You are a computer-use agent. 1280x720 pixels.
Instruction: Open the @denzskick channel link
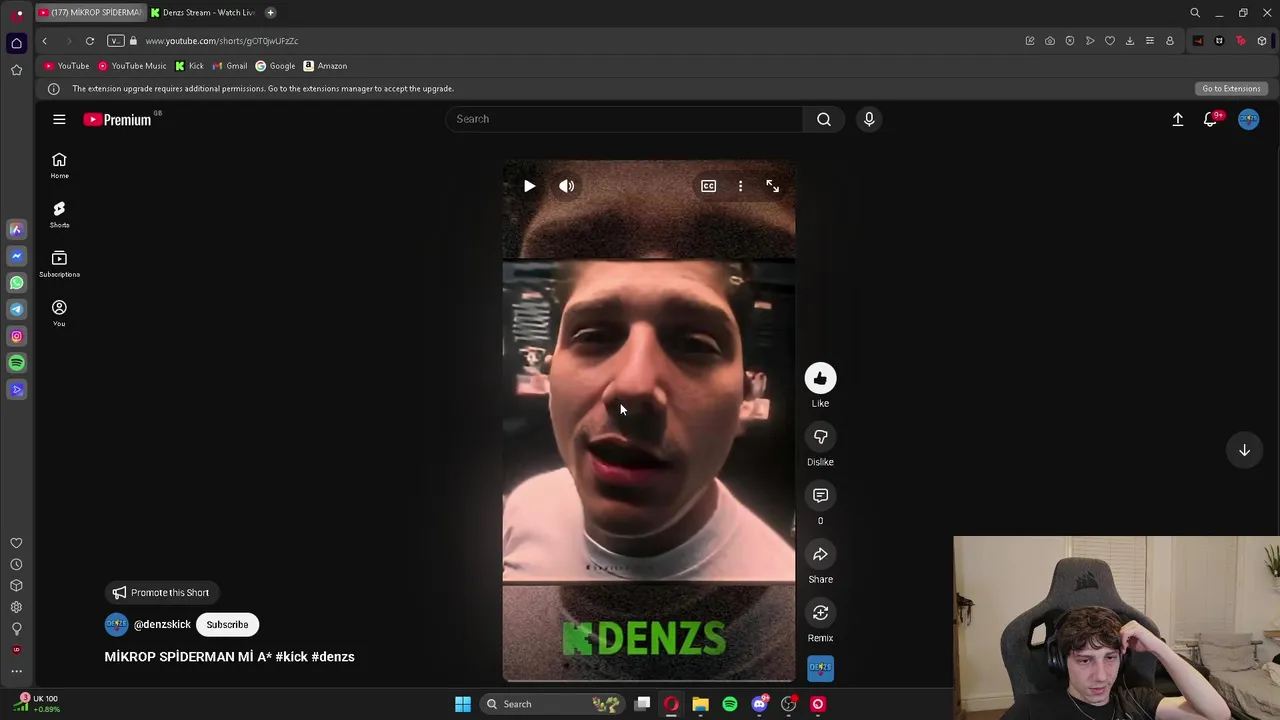162,625
